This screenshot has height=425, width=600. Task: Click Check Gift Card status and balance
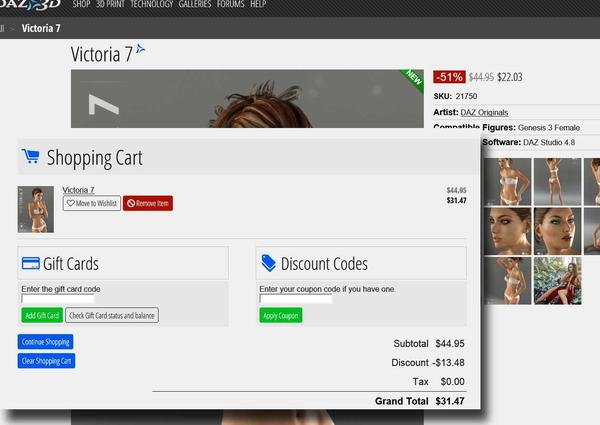tap(112, 315)
